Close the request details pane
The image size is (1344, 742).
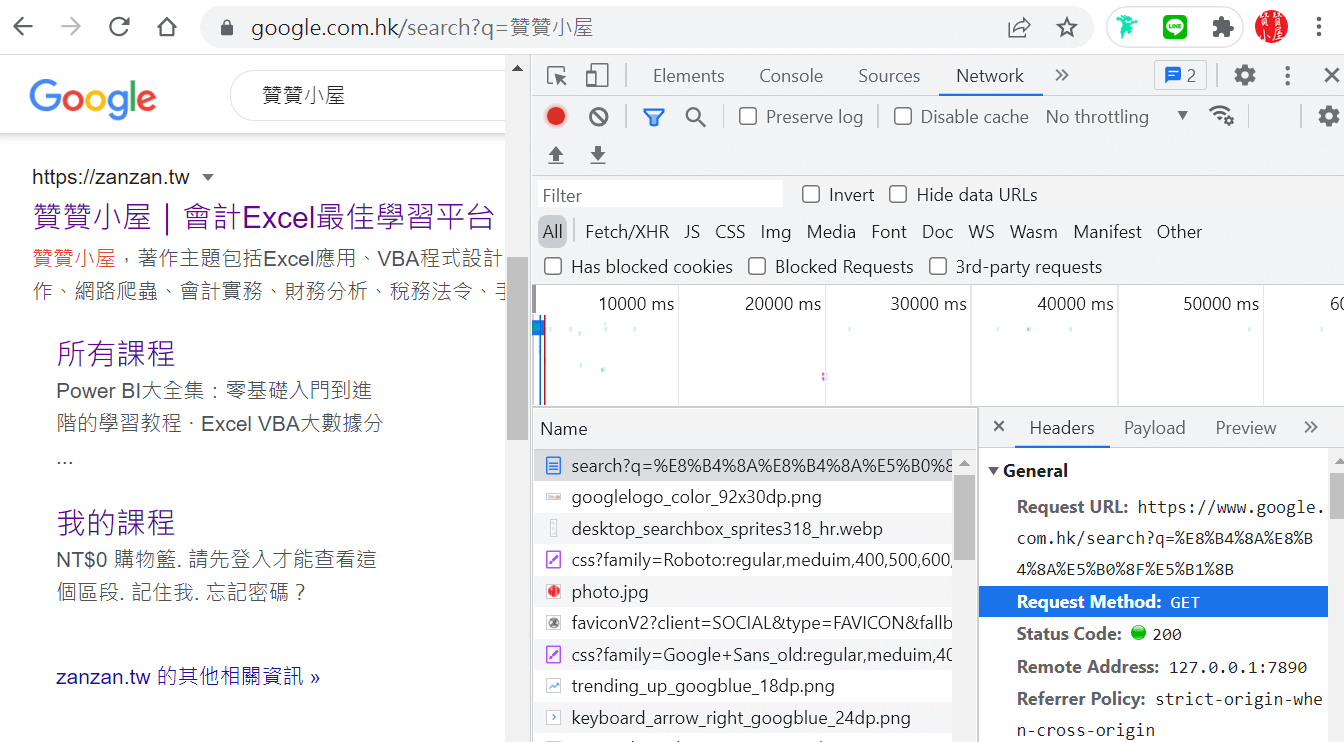tap(998, 427)
